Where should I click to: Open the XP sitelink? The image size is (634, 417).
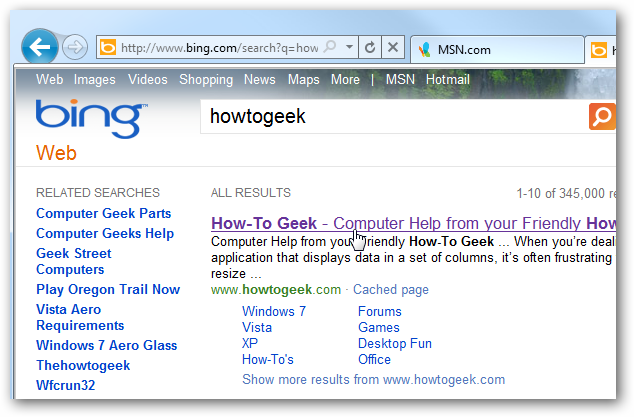(249, 343)
